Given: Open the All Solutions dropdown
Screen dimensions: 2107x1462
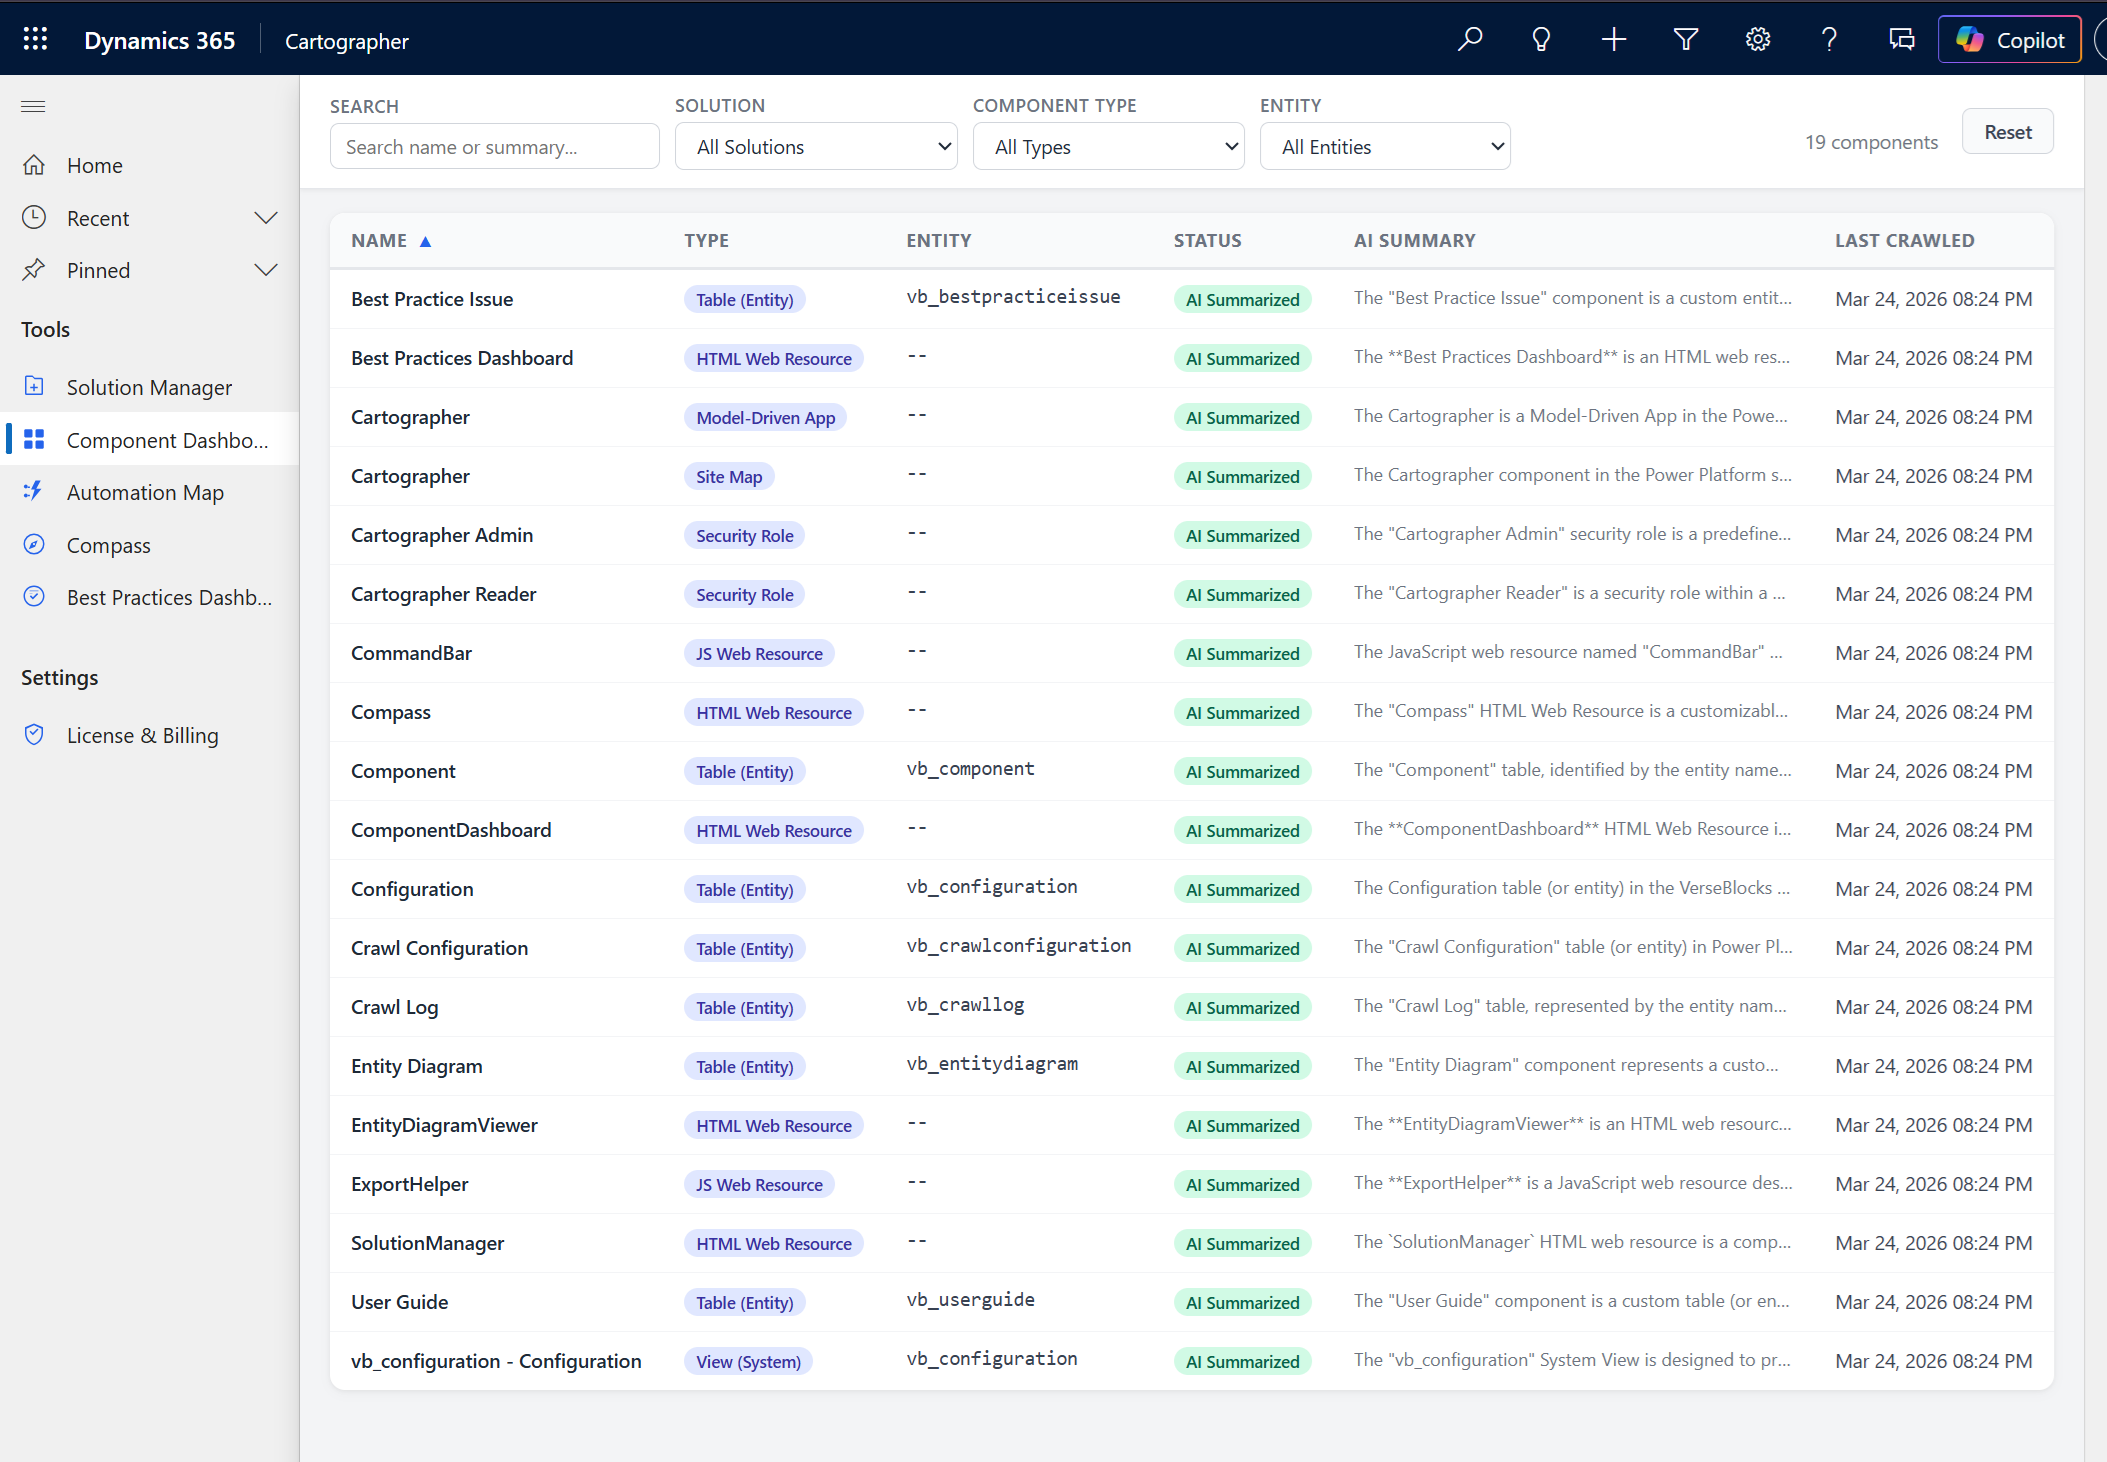Looking at the screenshot, I should [816, 147].
